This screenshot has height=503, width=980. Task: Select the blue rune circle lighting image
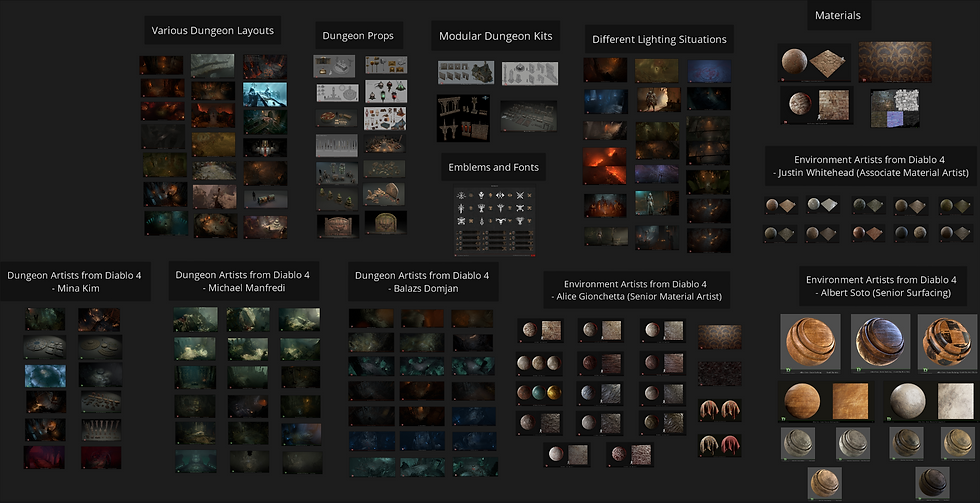click(x=709, y=71)
